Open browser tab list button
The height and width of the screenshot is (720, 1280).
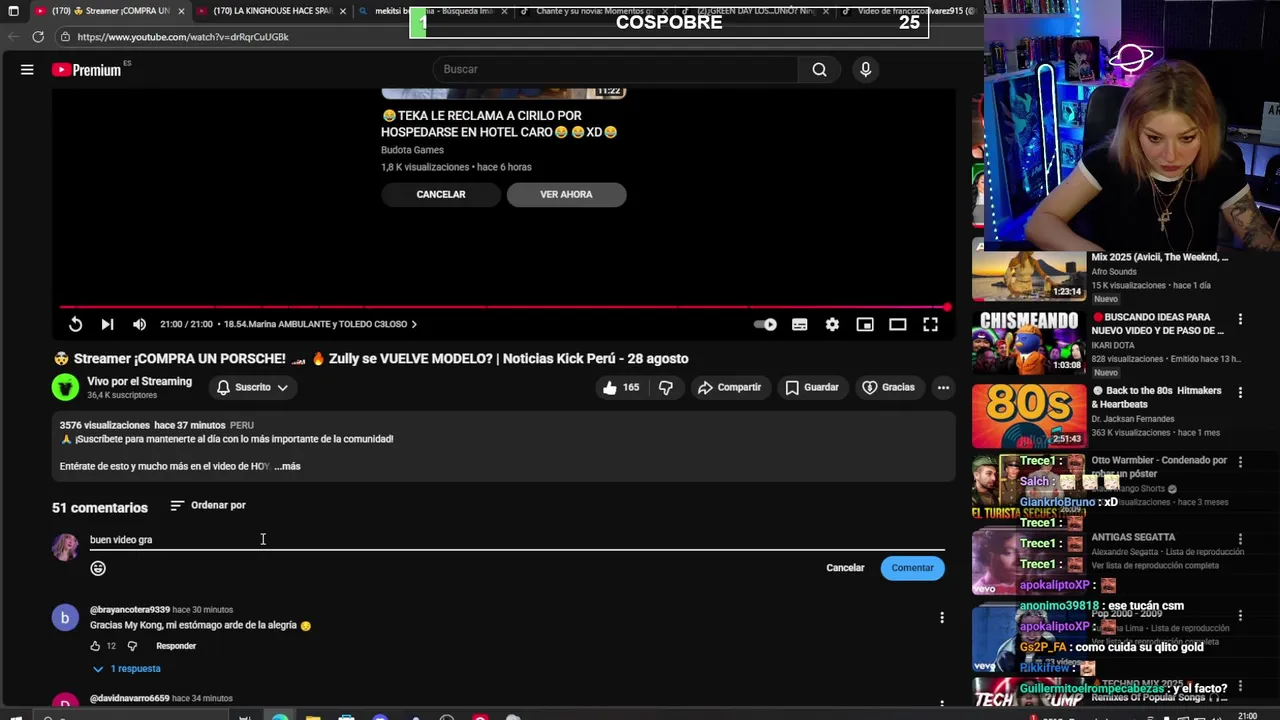(x=13, y=11)
